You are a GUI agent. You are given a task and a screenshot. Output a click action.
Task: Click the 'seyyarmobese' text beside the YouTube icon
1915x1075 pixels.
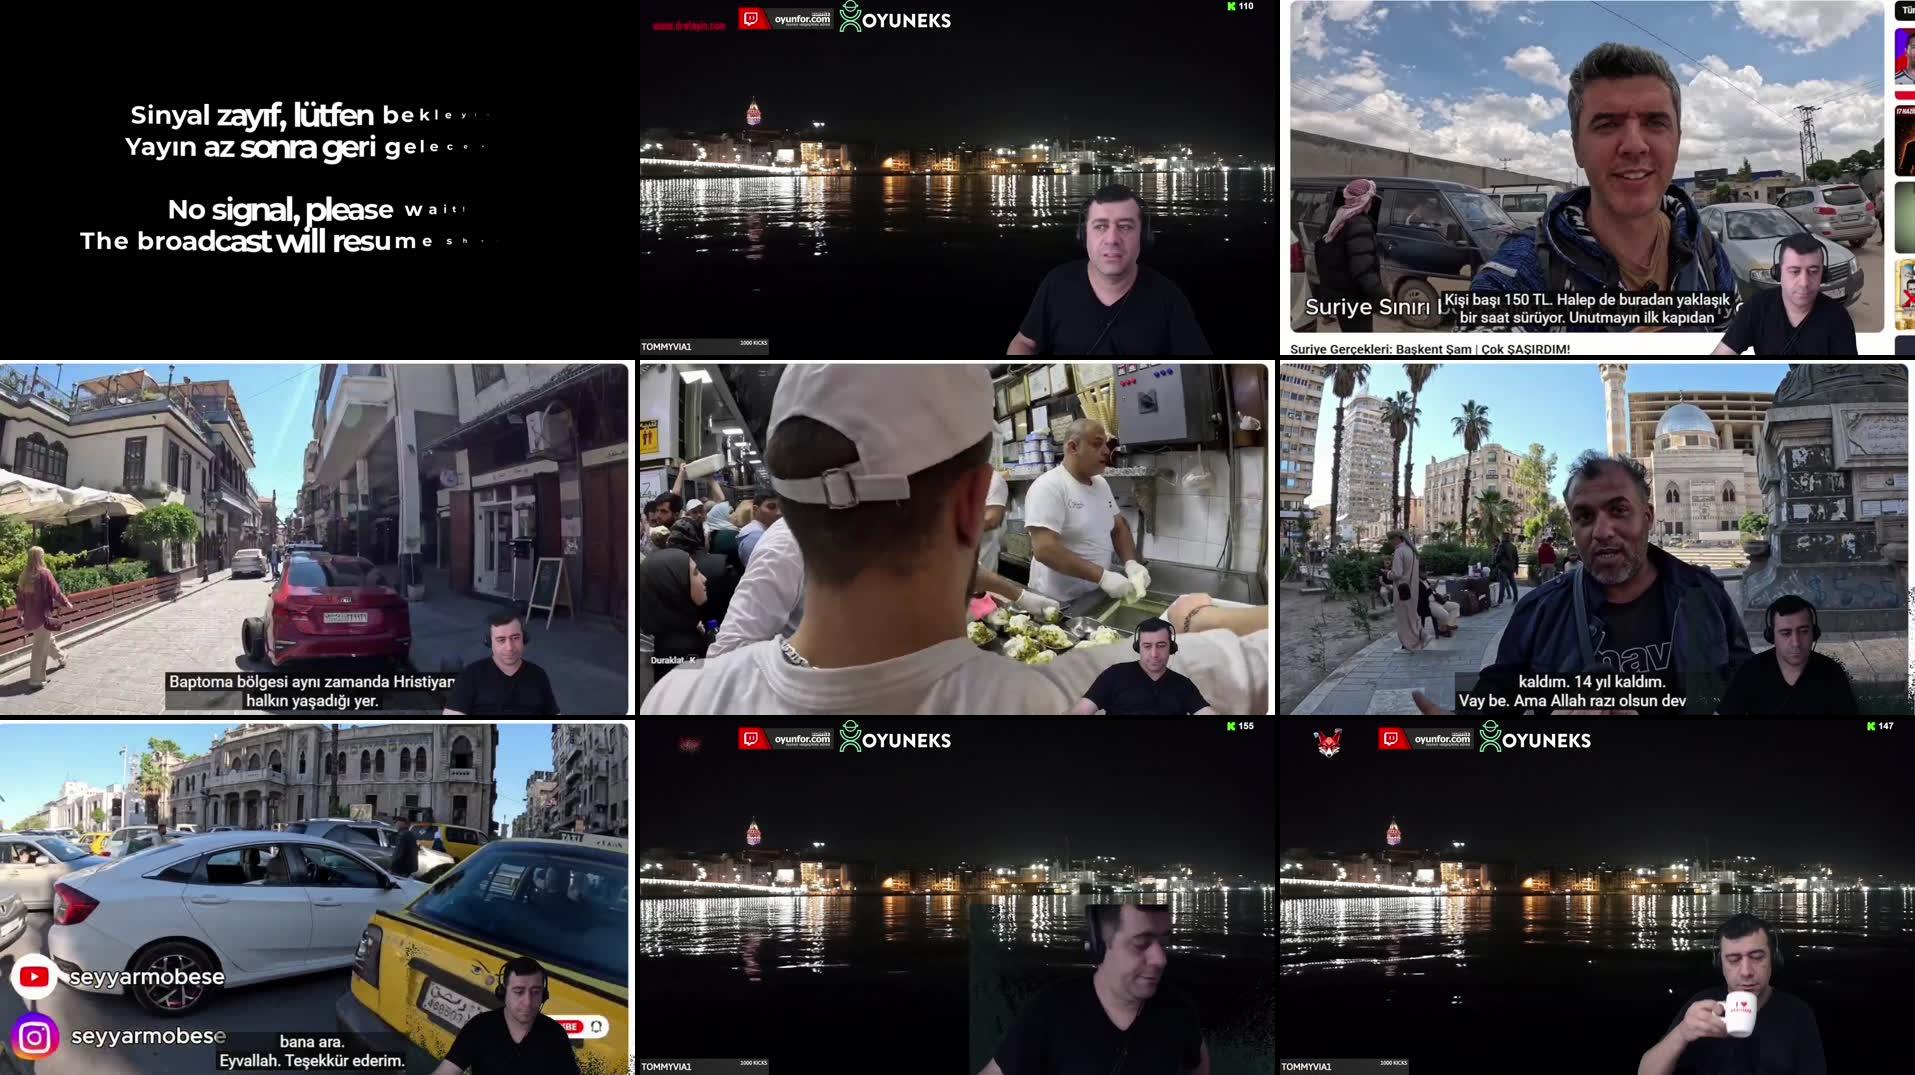[147, 977]
